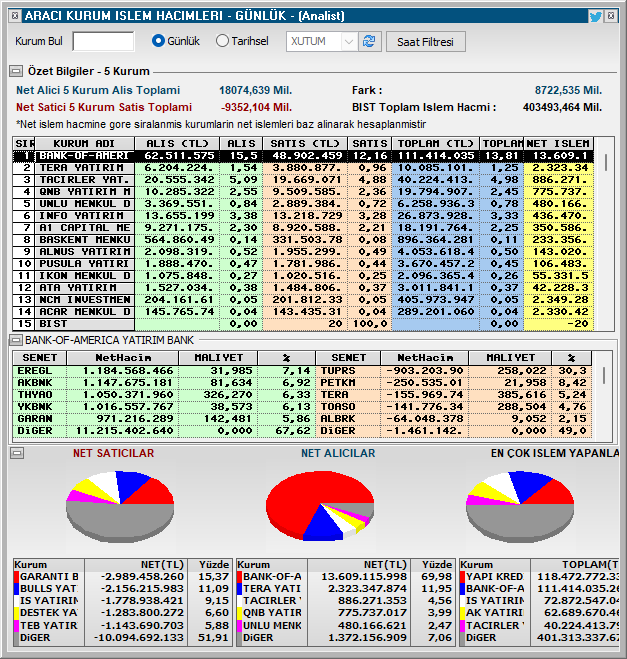Select the BASKENT MENKU row

[303, 240]
